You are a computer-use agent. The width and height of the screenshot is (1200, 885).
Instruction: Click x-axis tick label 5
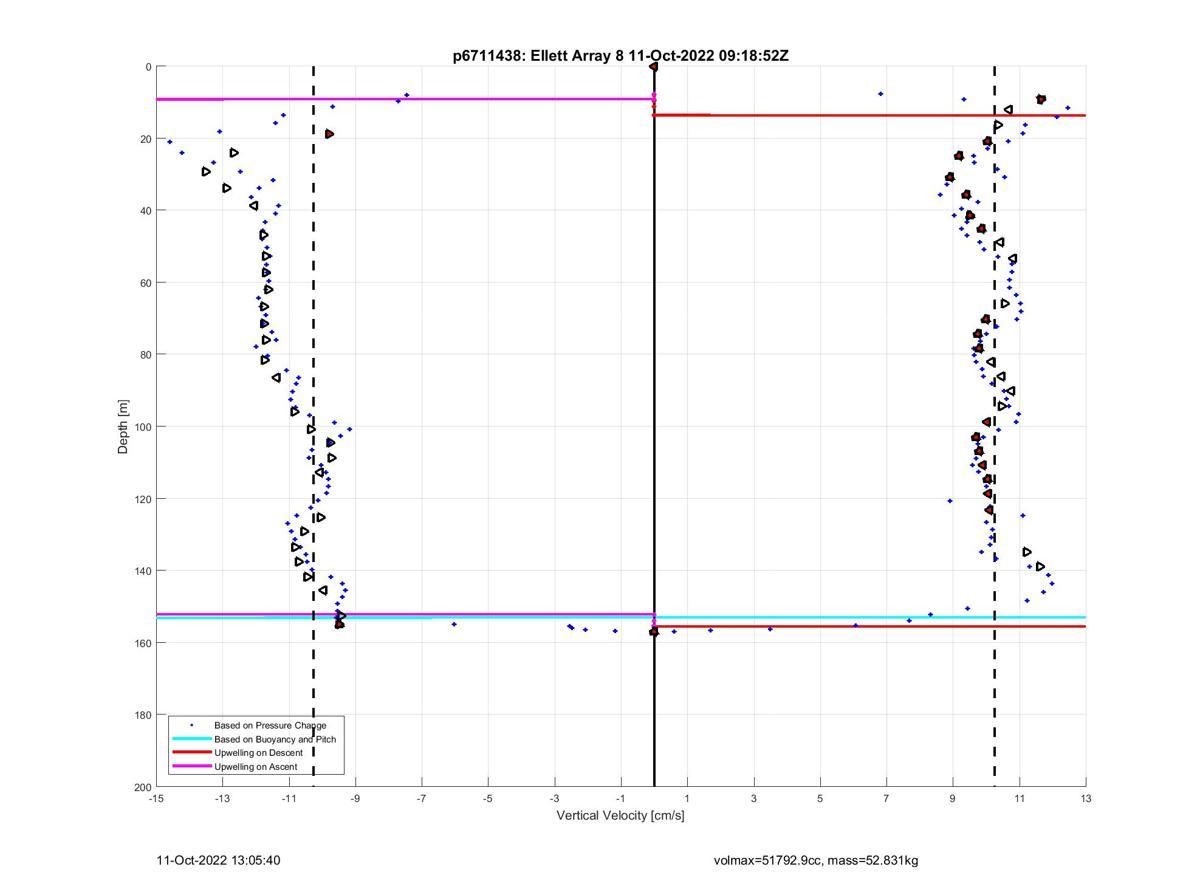point(820,798)
